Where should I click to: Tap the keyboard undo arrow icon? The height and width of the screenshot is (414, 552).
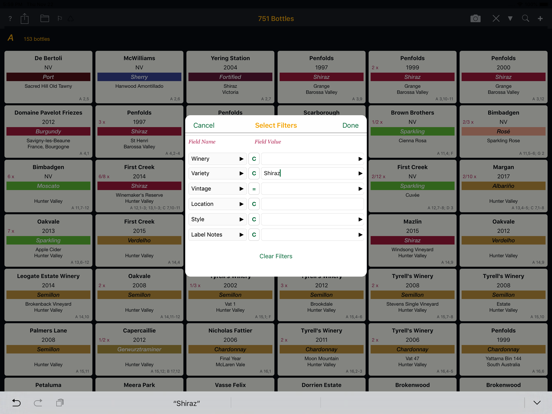(16, 403)
